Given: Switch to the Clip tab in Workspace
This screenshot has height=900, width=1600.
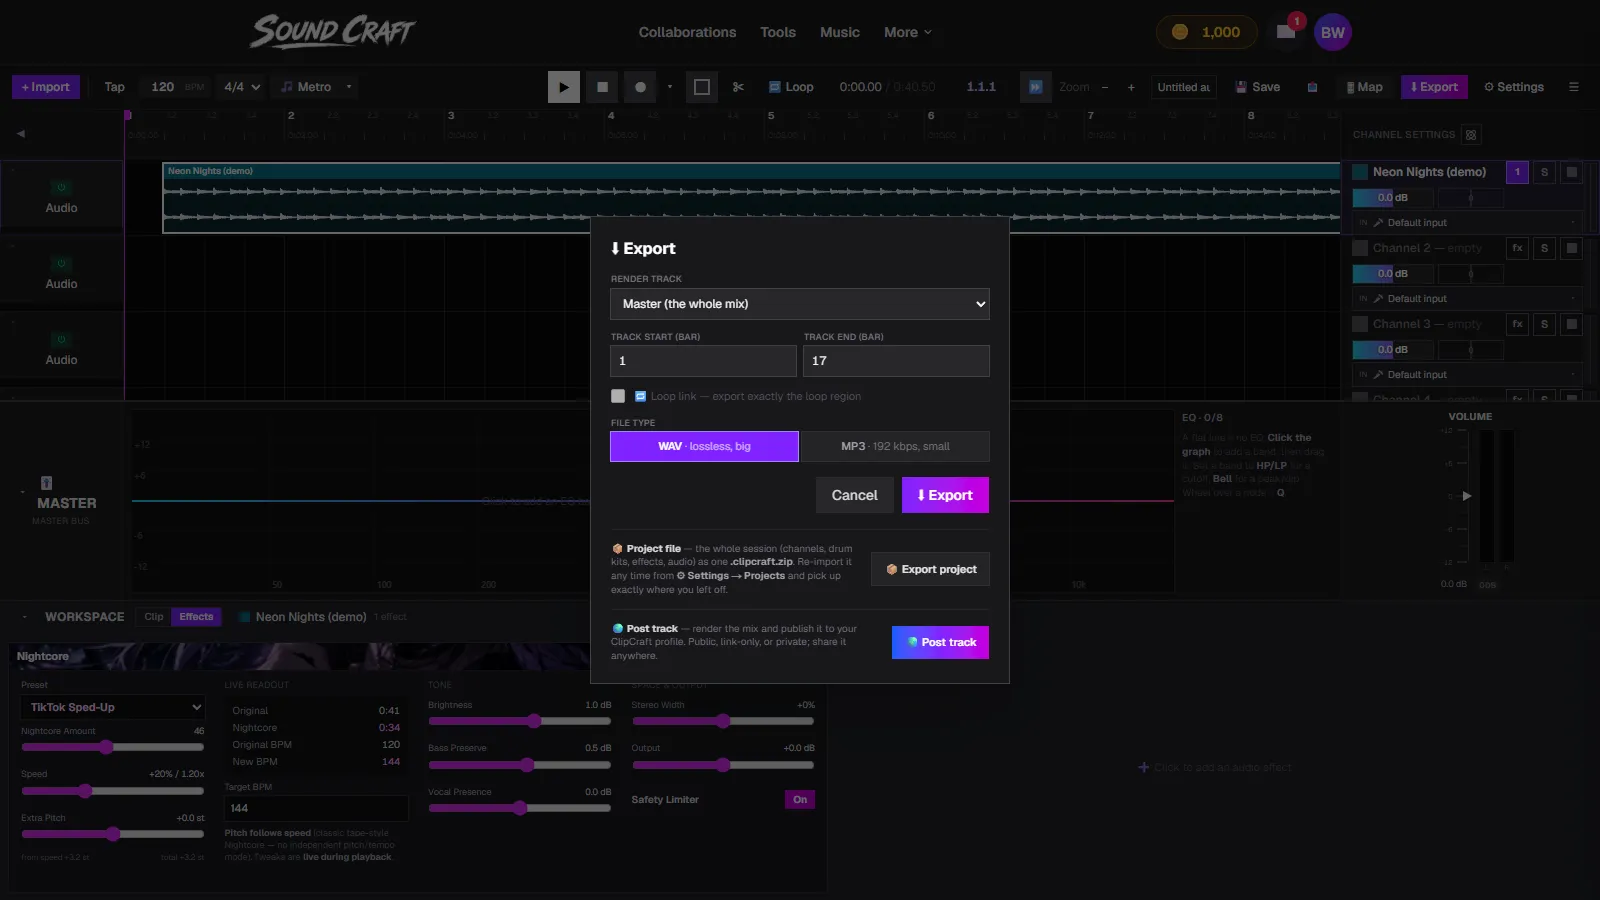Looking at the screenshot, I should pos(154,617).
